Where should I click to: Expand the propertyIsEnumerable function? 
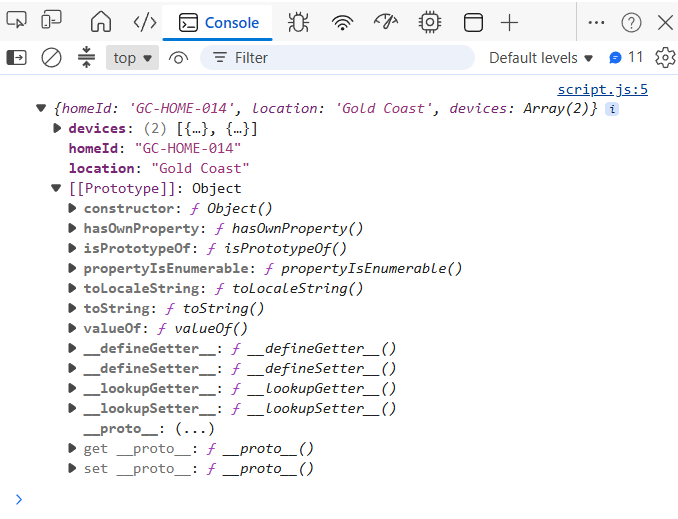[x=72, y=268]
